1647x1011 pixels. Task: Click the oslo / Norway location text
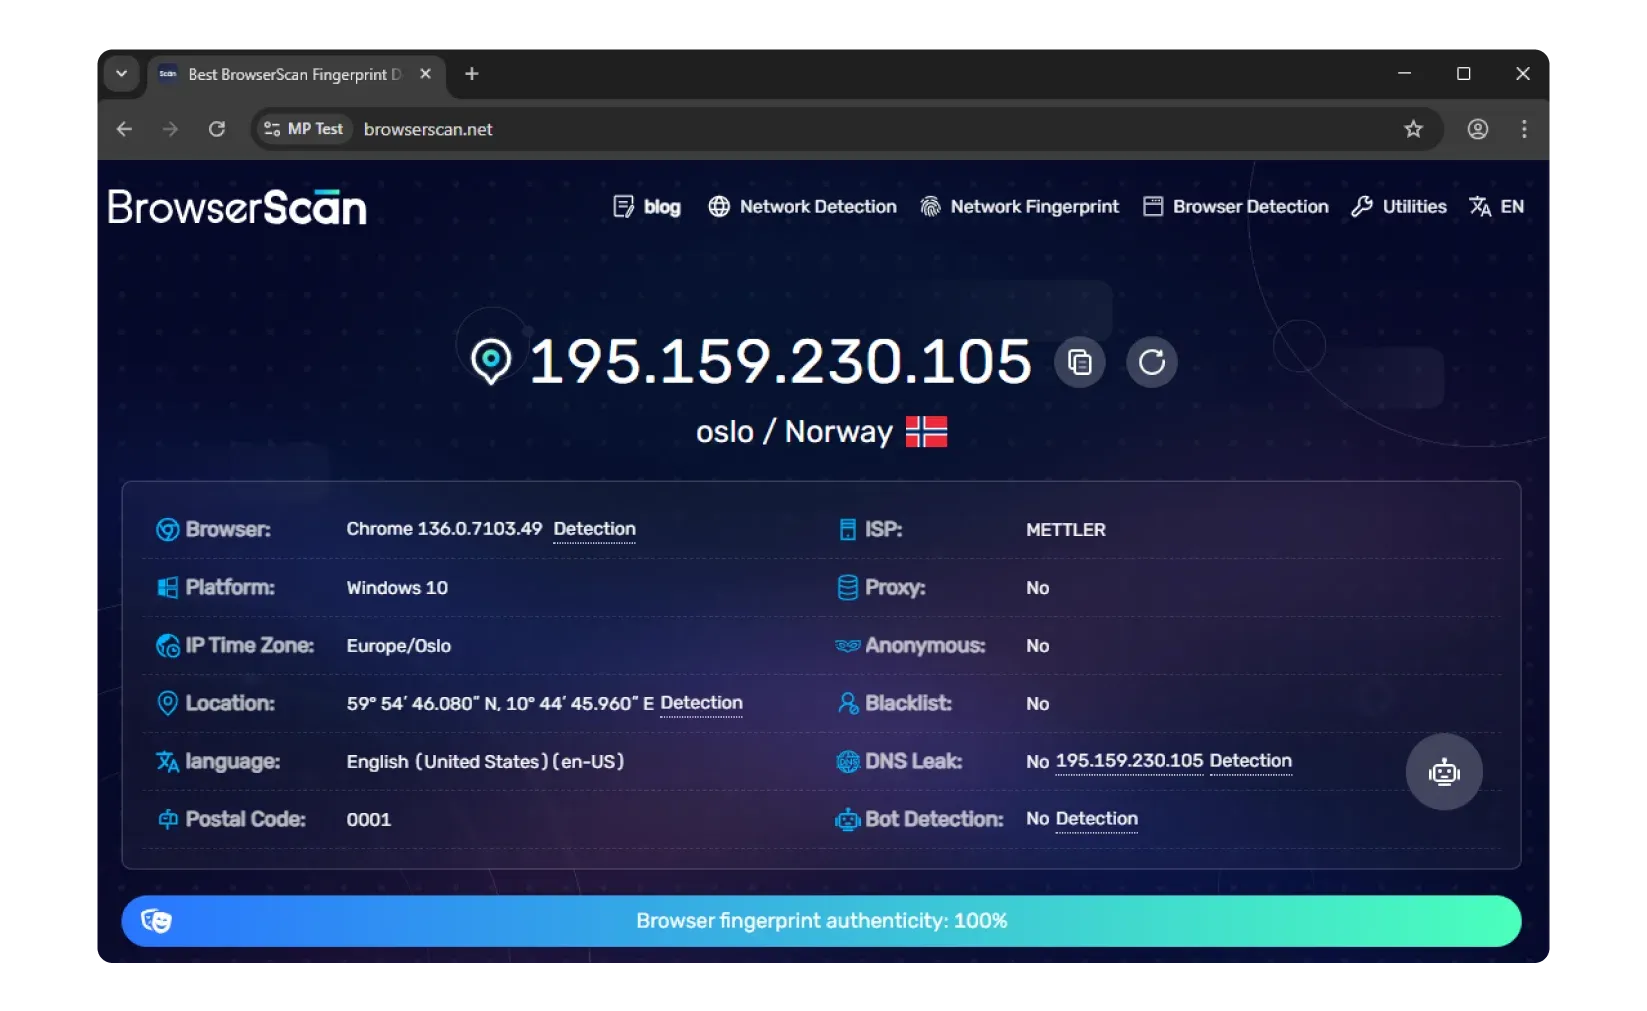[794, 432]
